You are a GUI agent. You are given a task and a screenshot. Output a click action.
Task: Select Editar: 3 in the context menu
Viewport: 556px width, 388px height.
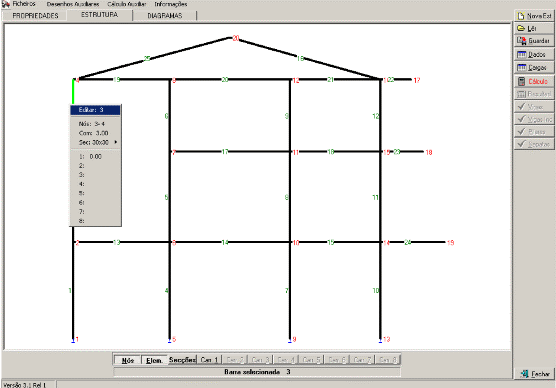pos(95,110)
